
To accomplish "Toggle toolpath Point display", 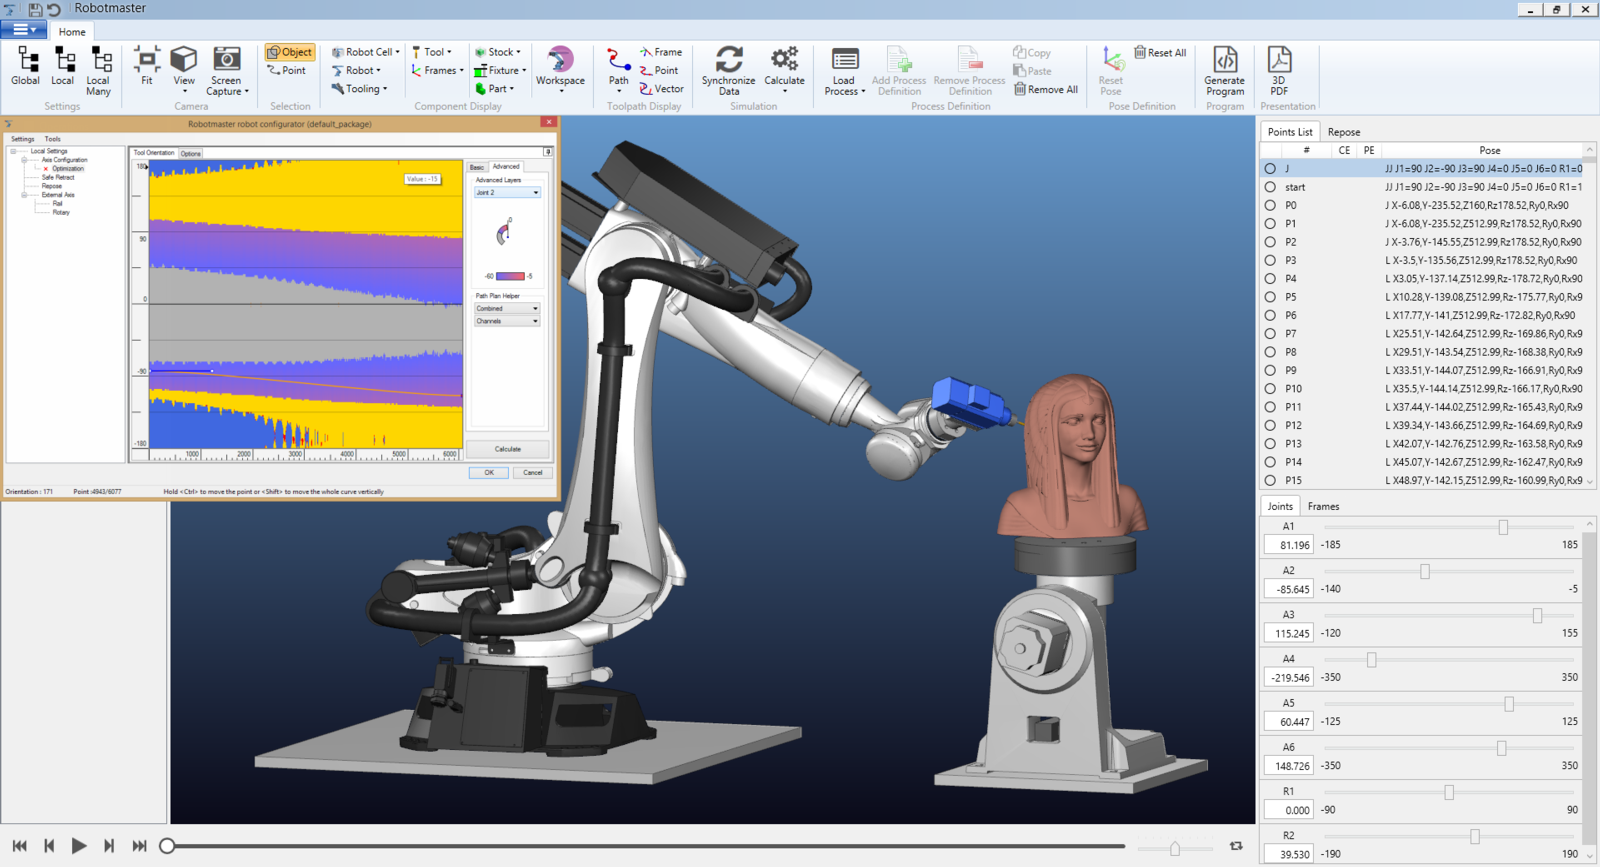I will 659,71.
